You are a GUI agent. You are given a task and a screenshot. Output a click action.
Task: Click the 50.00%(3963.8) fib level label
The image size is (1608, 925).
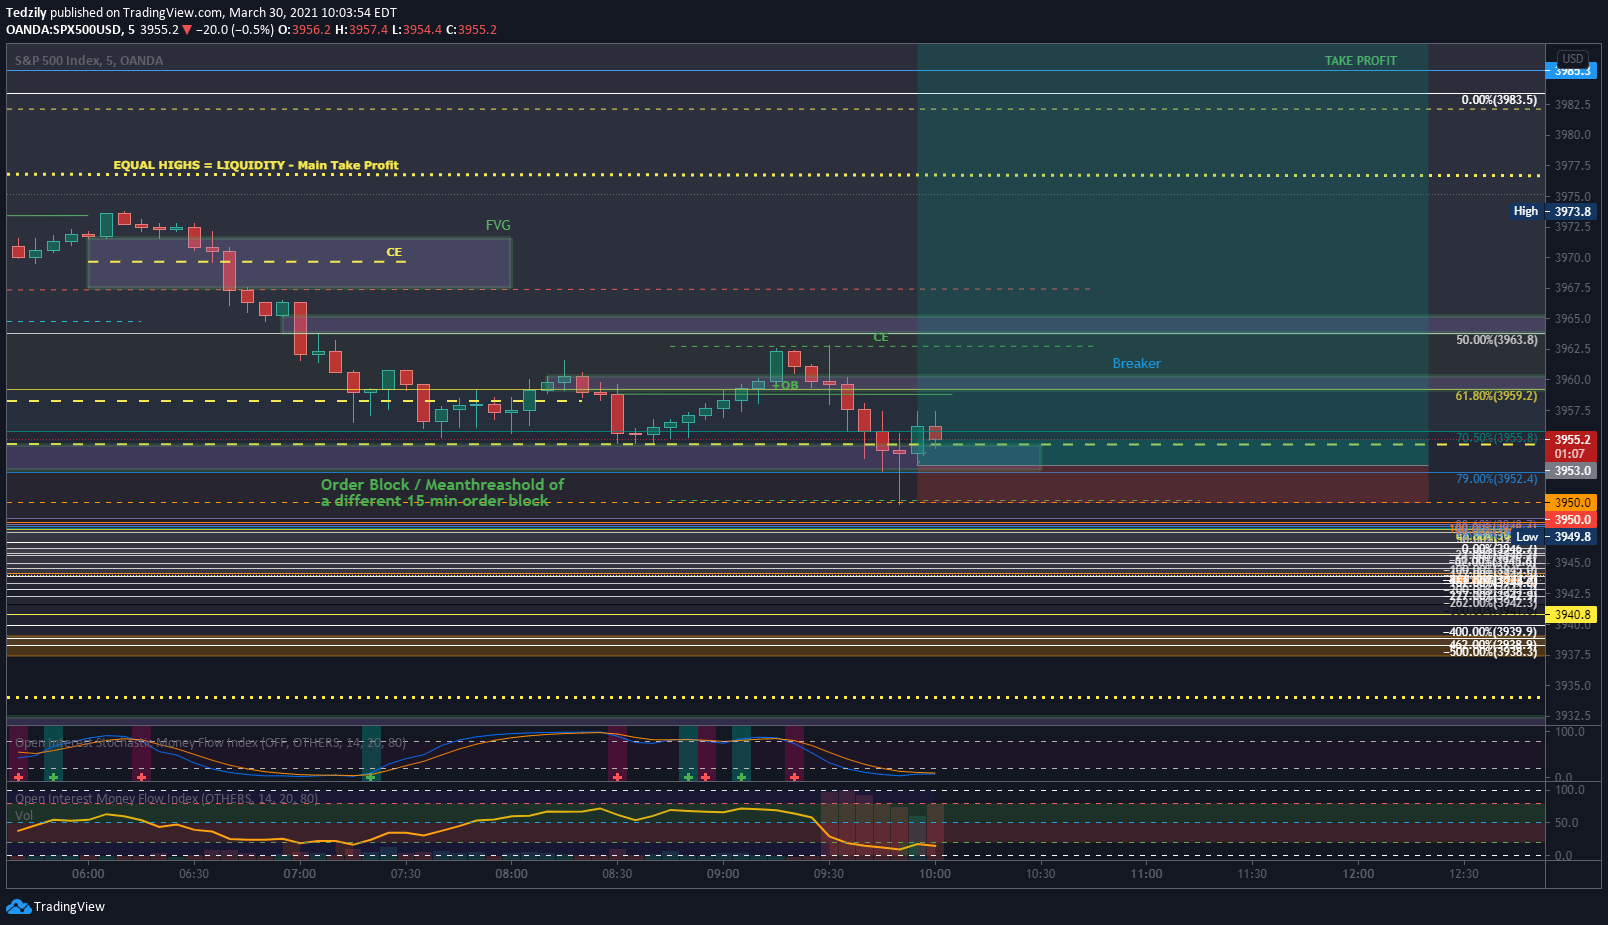click(1496, 340)
